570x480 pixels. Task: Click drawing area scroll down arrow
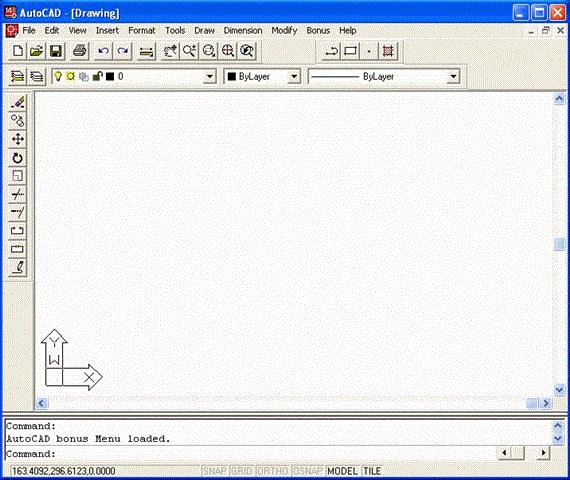pos(559,390)
